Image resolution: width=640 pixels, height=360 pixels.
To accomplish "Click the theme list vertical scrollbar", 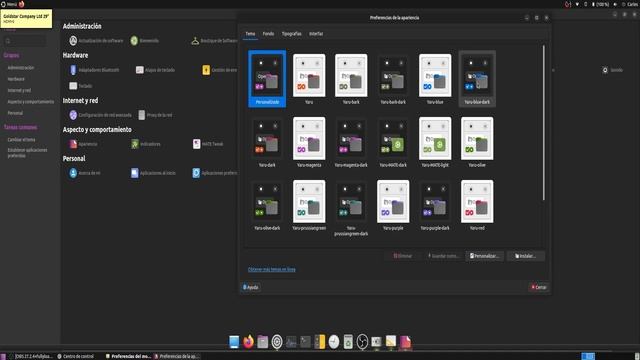I will tap(544, 122).
